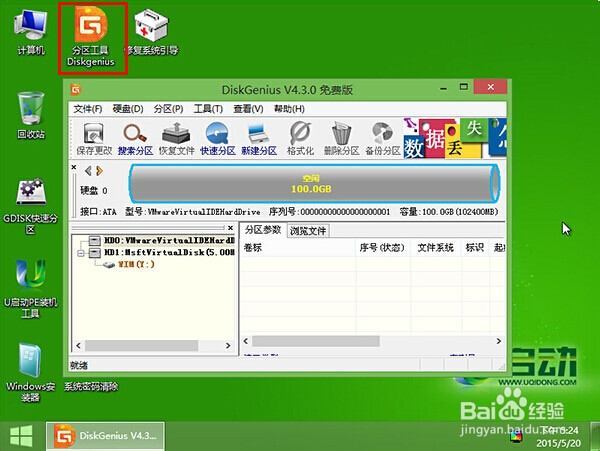Click the previous disk left arrow
This screenshot has width=600, height=451.
point(88,171)
